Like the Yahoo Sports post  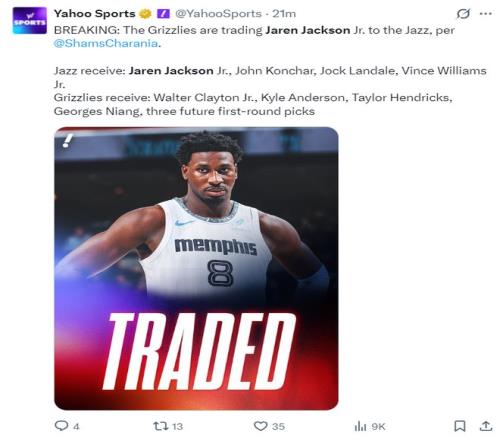tap(260, 426)
